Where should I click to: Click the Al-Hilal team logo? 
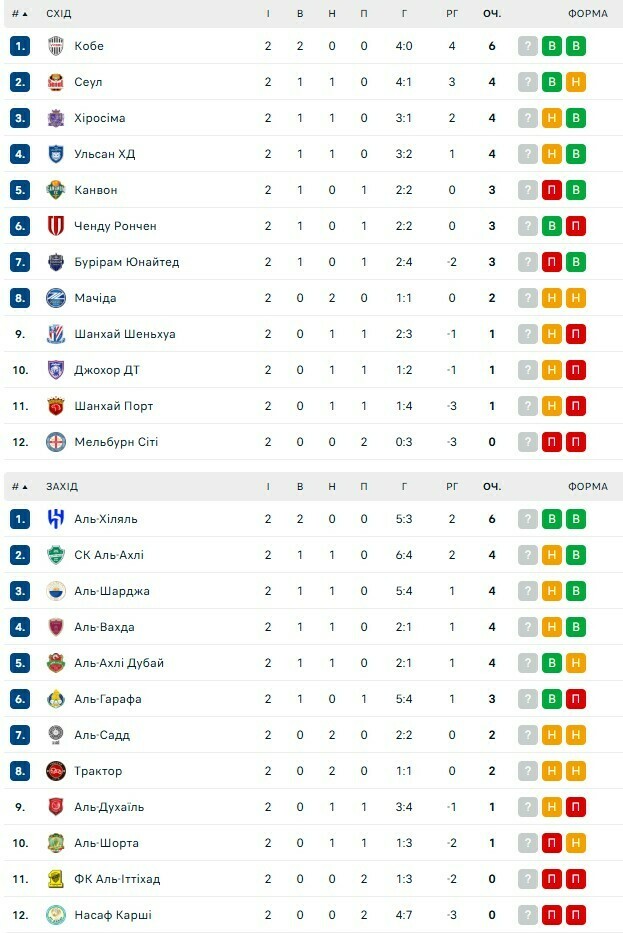tap(56, 519)
